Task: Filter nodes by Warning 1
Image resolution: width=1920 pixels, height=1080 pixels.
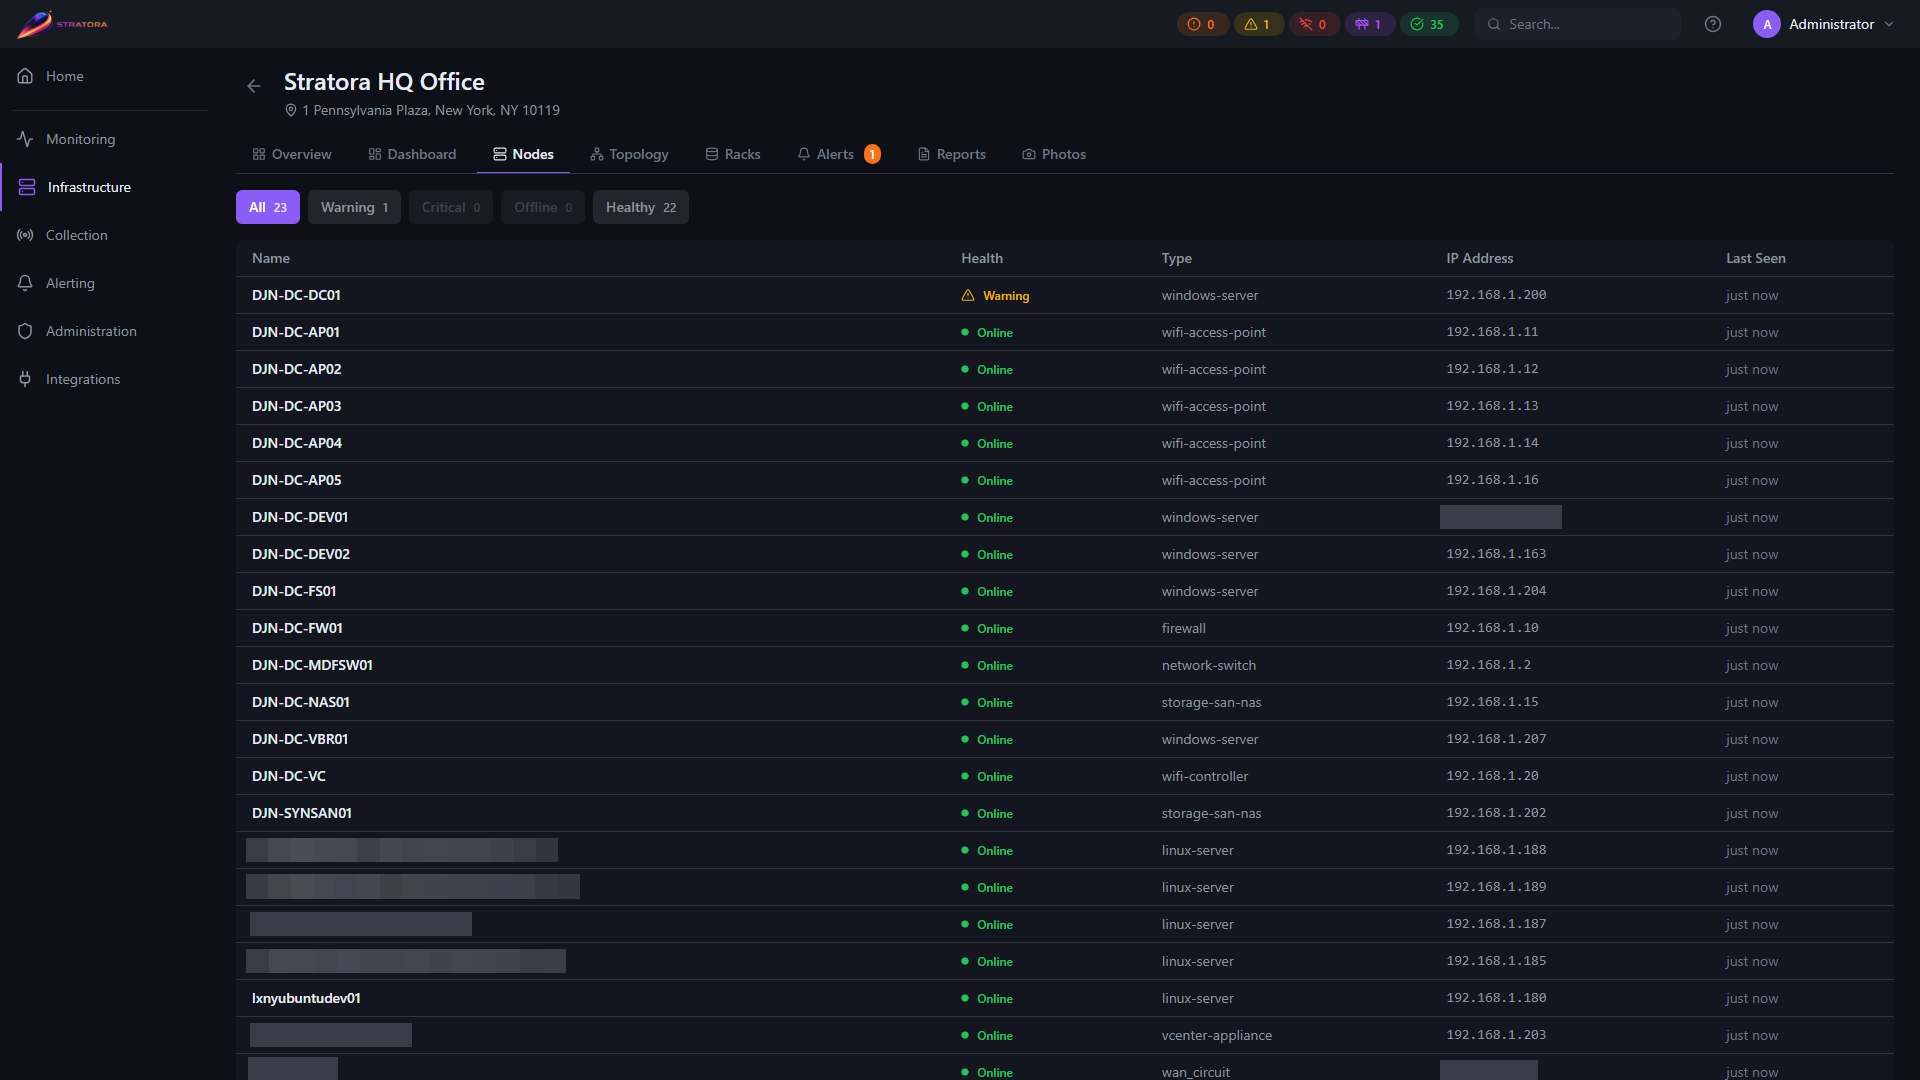Action: [x=354, y=207]
